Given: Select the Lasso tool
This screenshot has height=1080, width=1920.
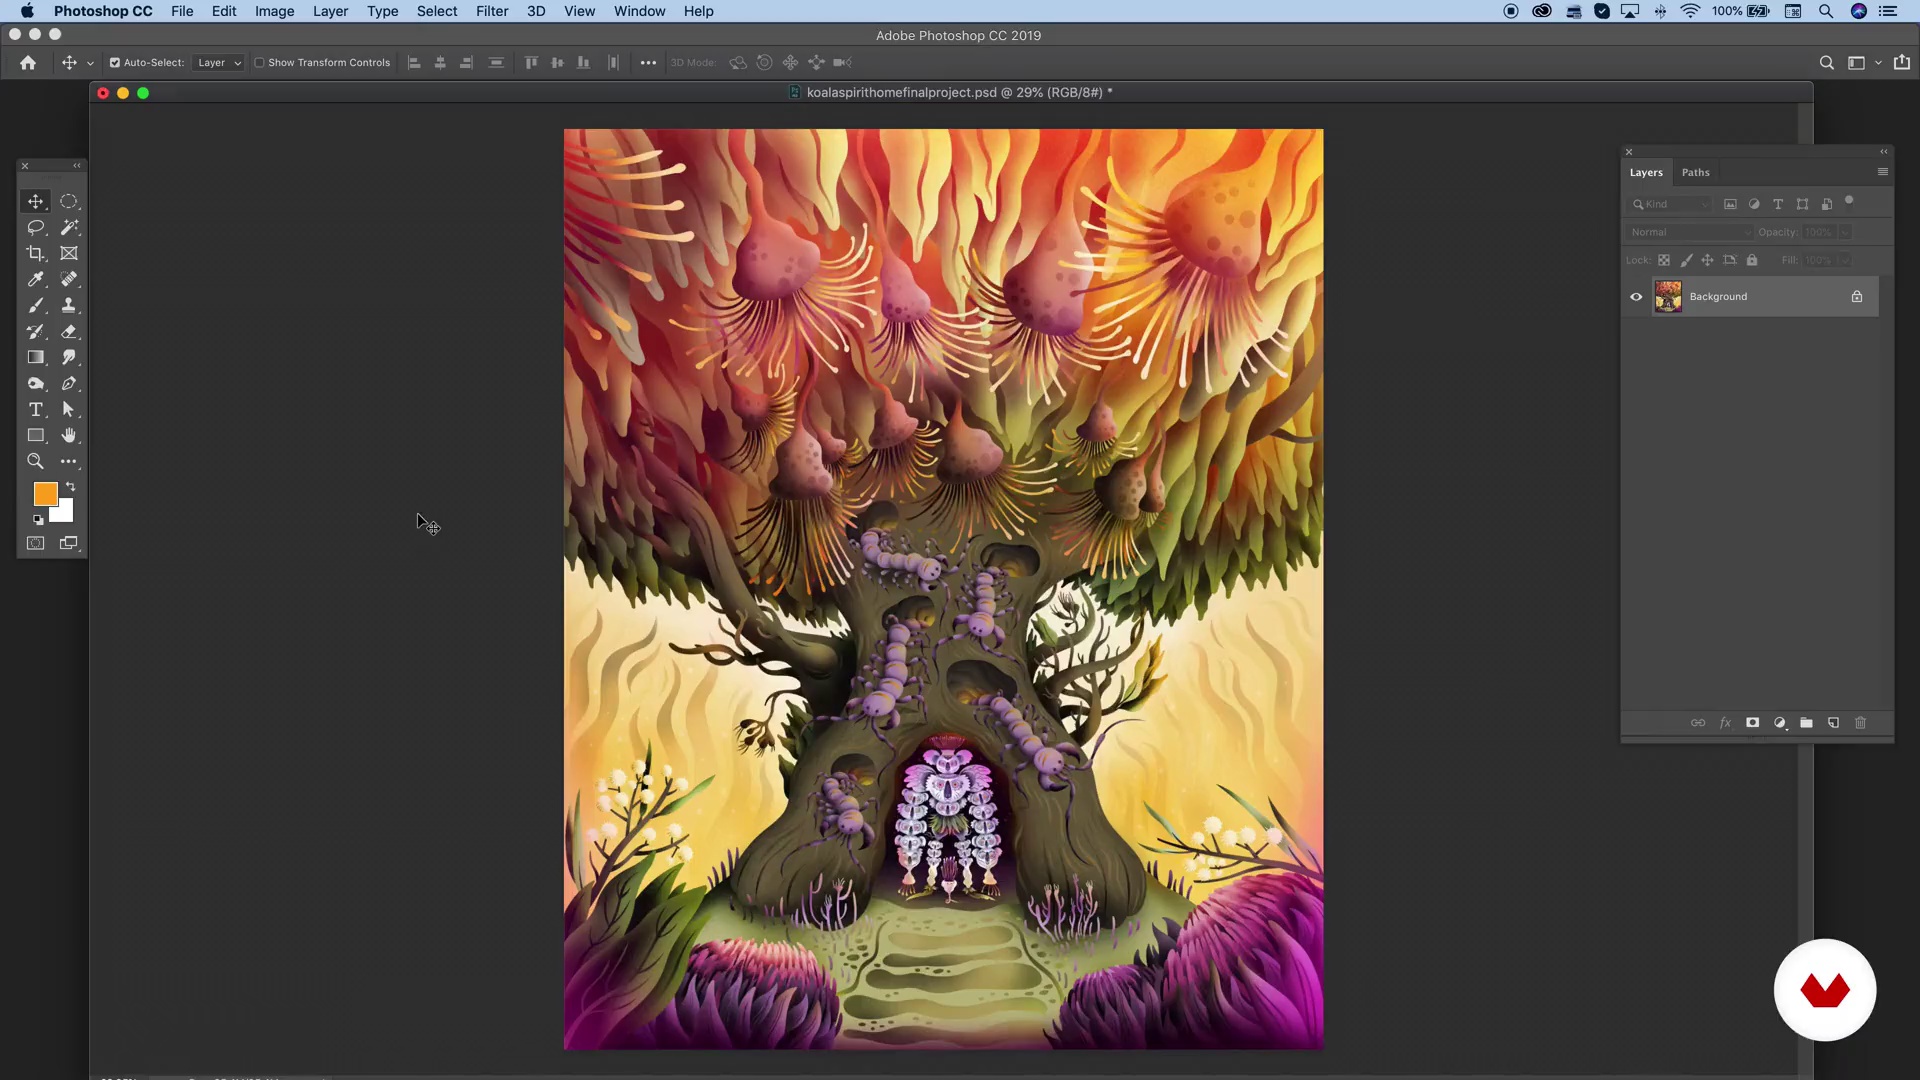Looking at the screenshot, I should [x=36, y=227].
